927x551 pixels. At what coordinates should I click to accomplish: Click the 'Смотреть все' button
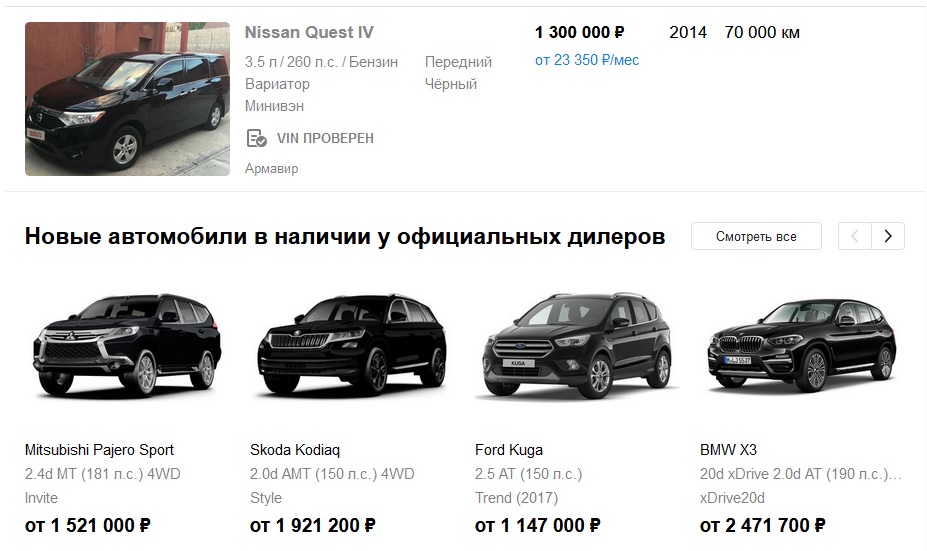pos(756,236)
